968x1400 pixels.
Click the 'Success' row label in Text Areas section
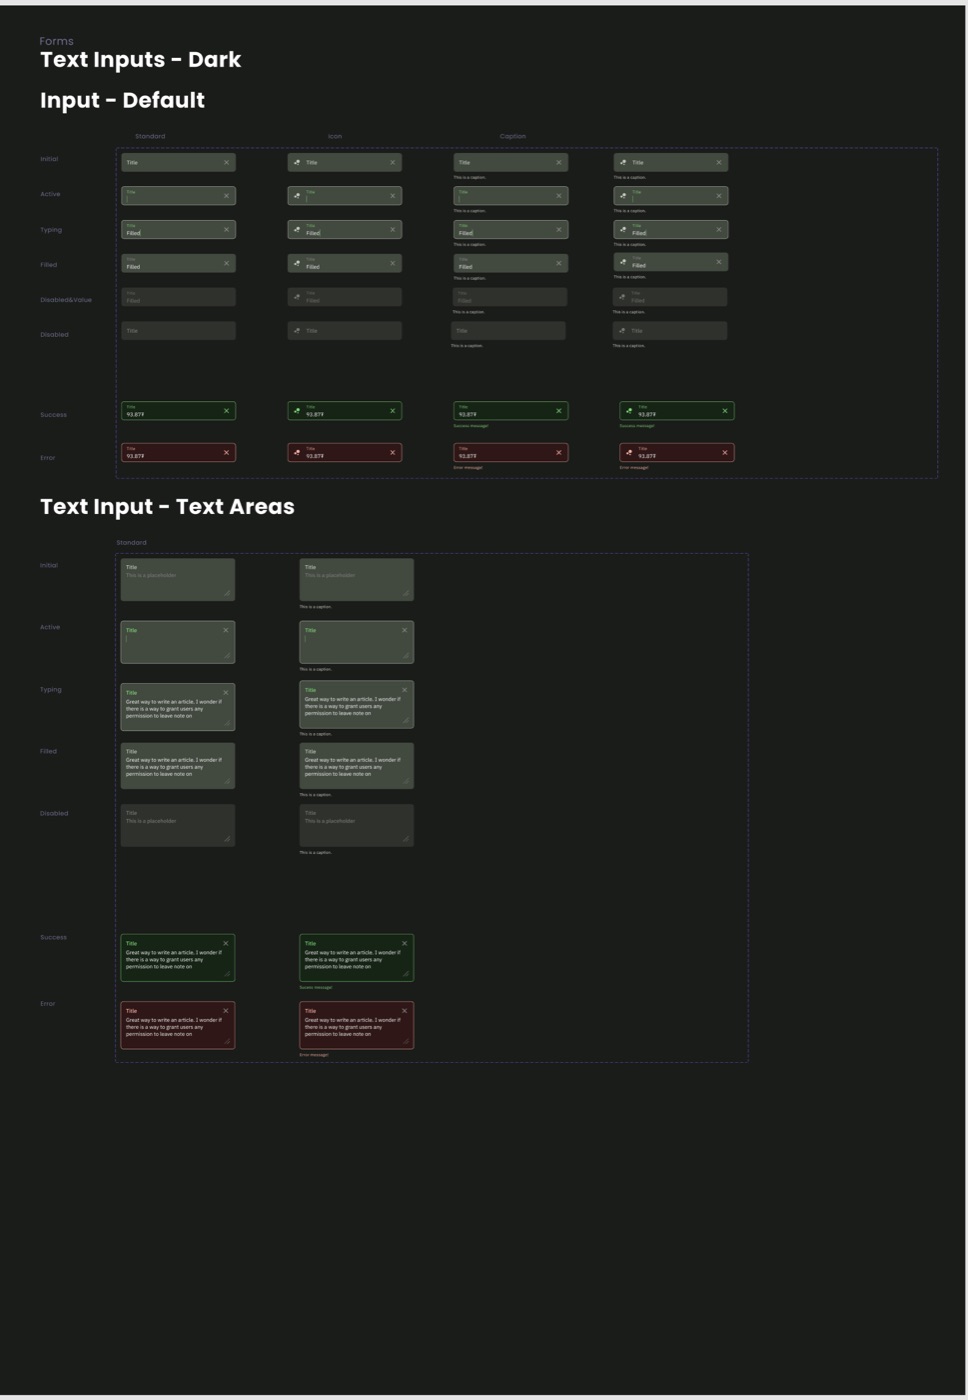(x=53, y=938)
